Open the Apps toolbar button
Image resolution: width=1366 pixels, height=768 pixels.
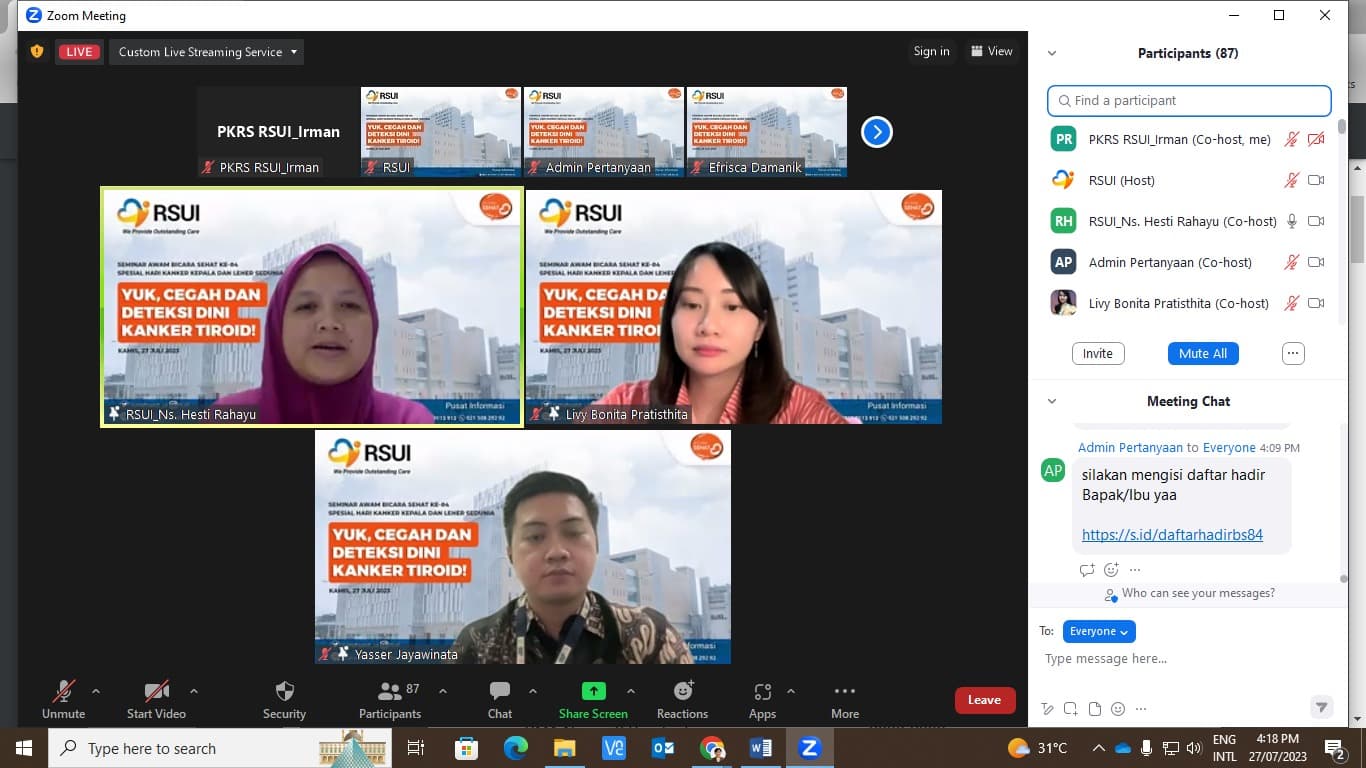[x=762, y=699]
